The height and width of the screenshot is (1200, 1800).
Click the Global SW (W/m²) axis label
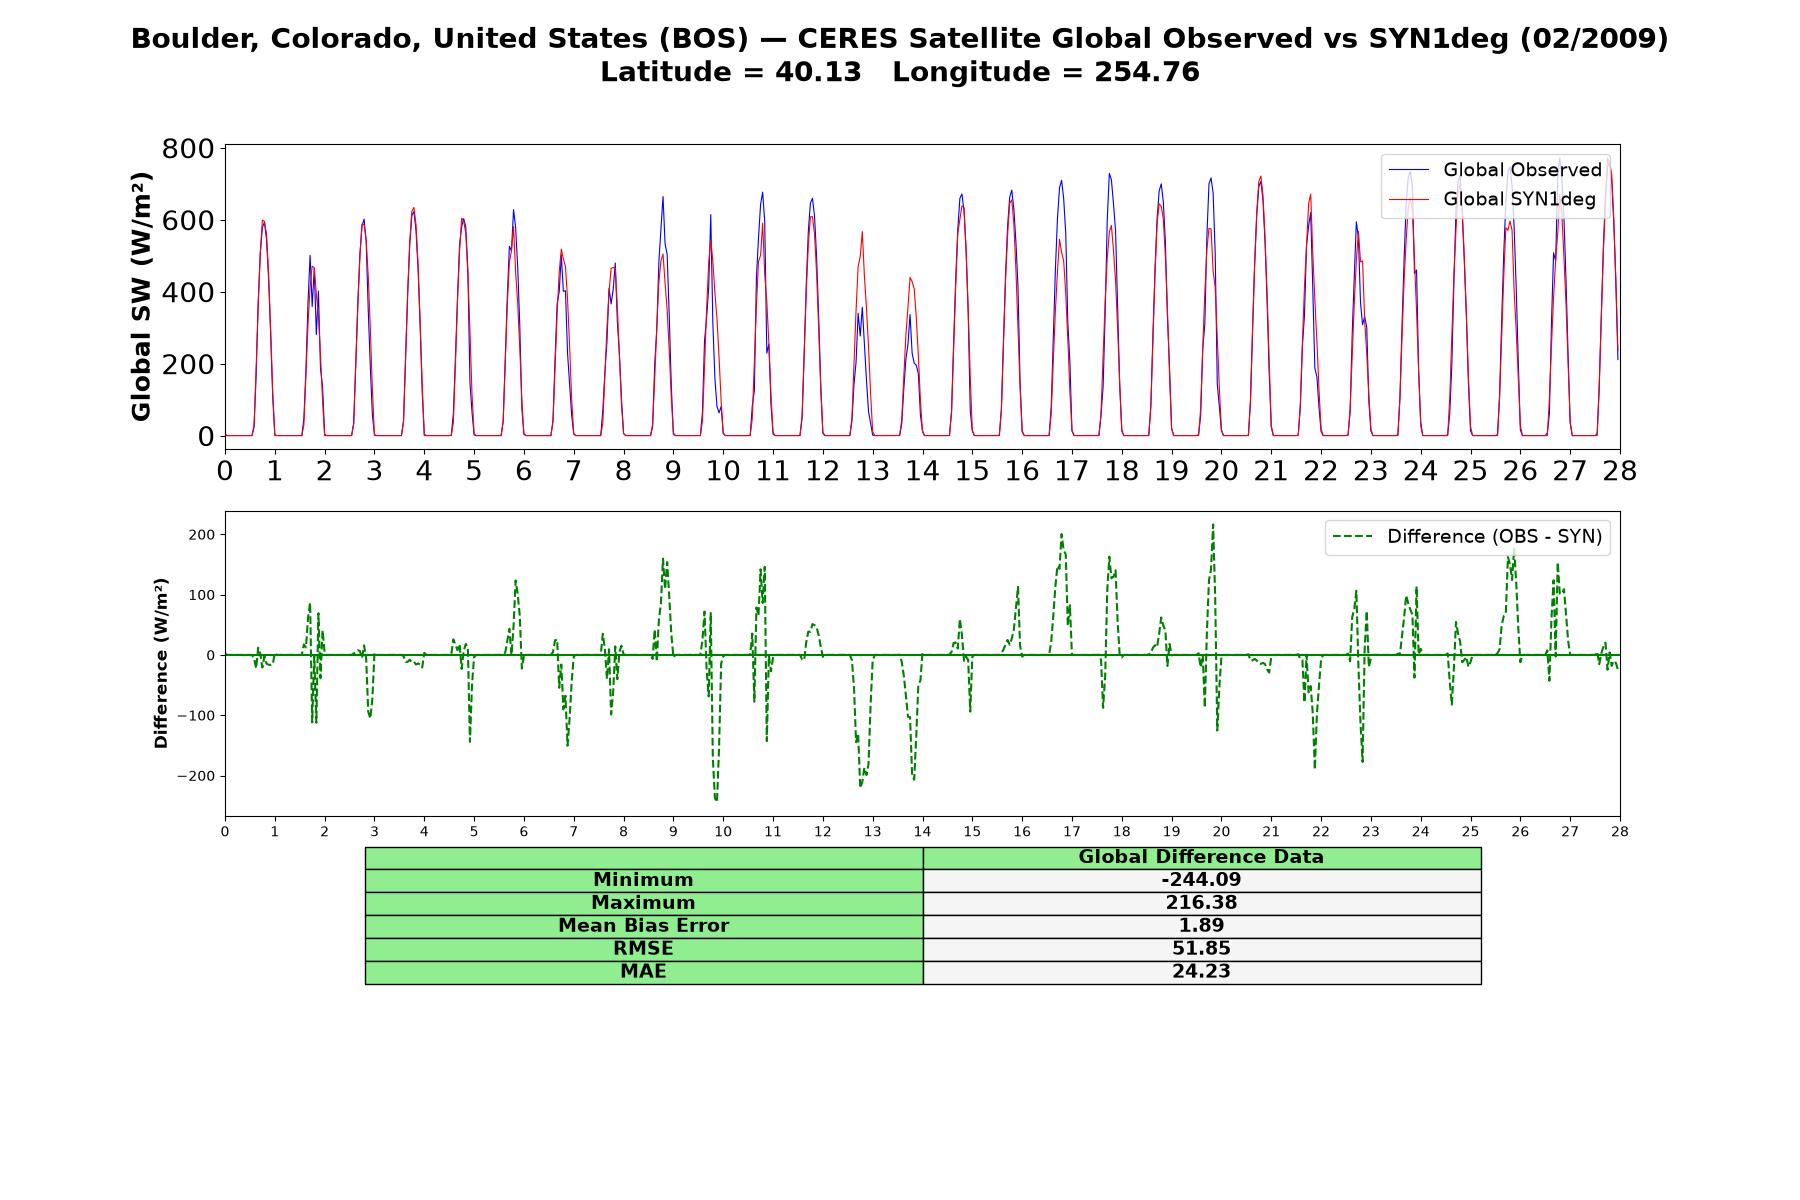pos(142,296)
